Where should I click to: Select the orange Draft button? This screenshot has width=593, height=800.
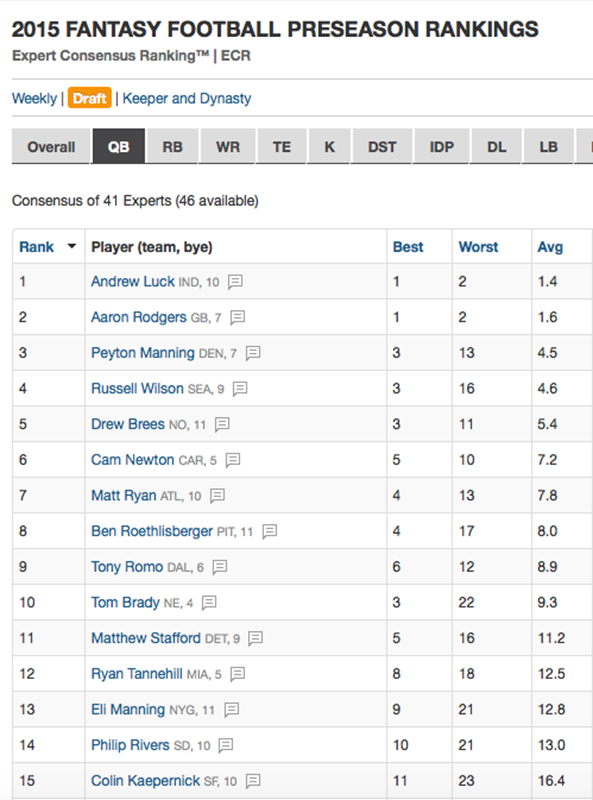pos(89,98)
